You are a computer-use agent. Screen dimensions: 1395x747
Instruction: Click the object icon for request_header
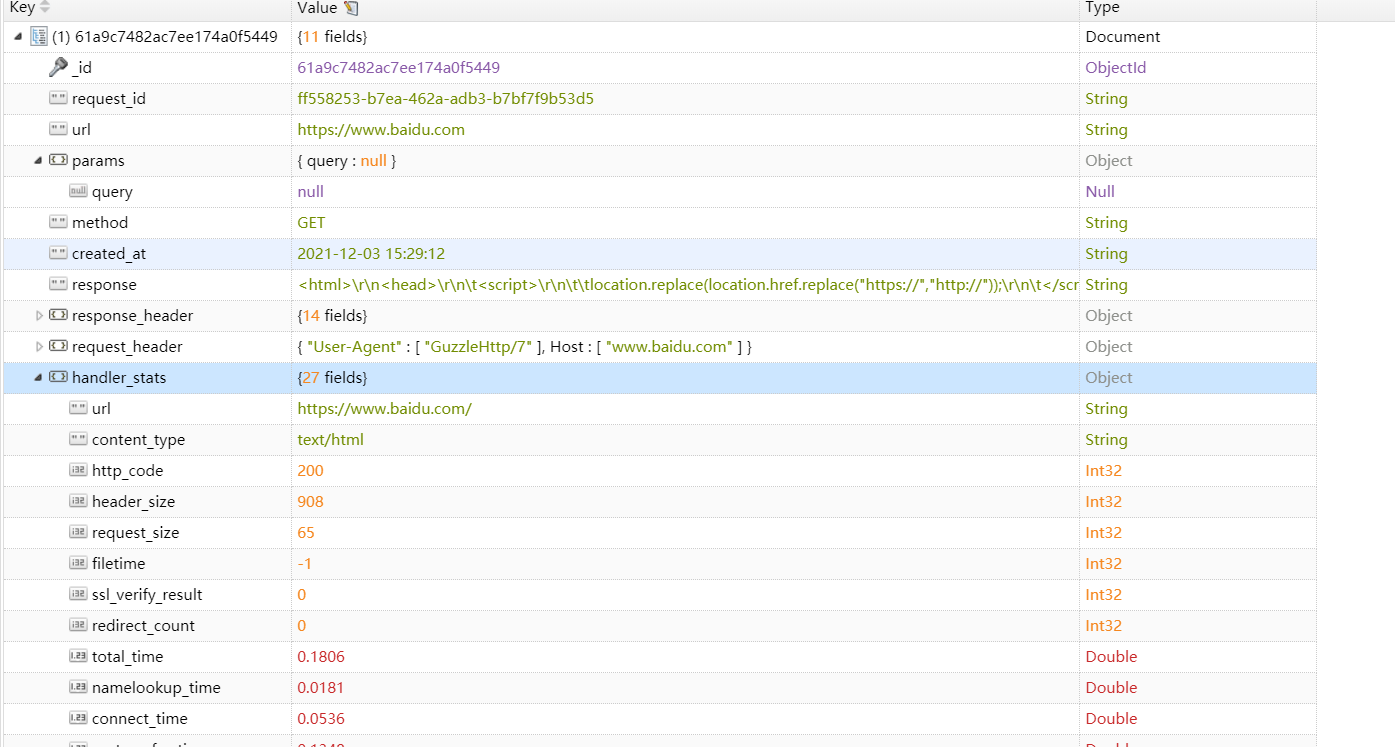[x=59, y=347]
